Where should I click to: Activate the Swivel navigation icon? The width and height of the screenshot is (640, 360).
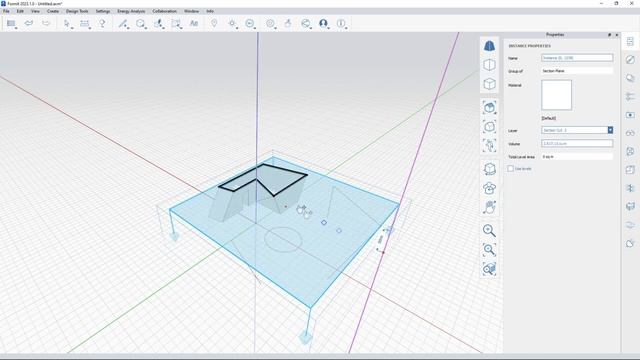coord(489,188)
